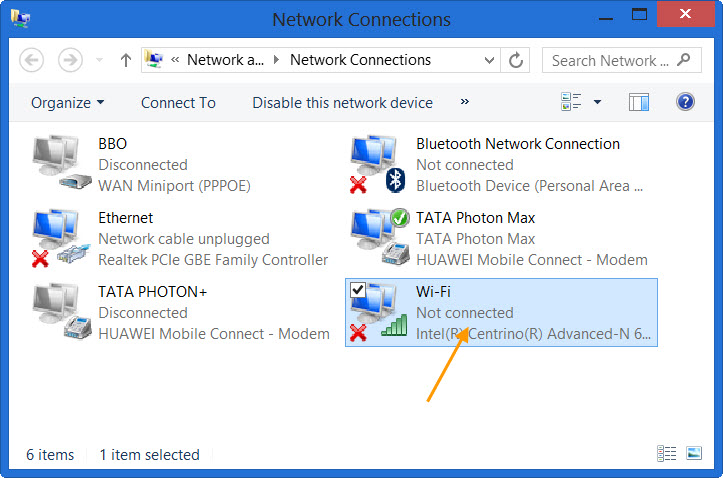Click Connect To in the toolbar
Image resolution: width=723 pixels, height=478 pixels.
178,102
